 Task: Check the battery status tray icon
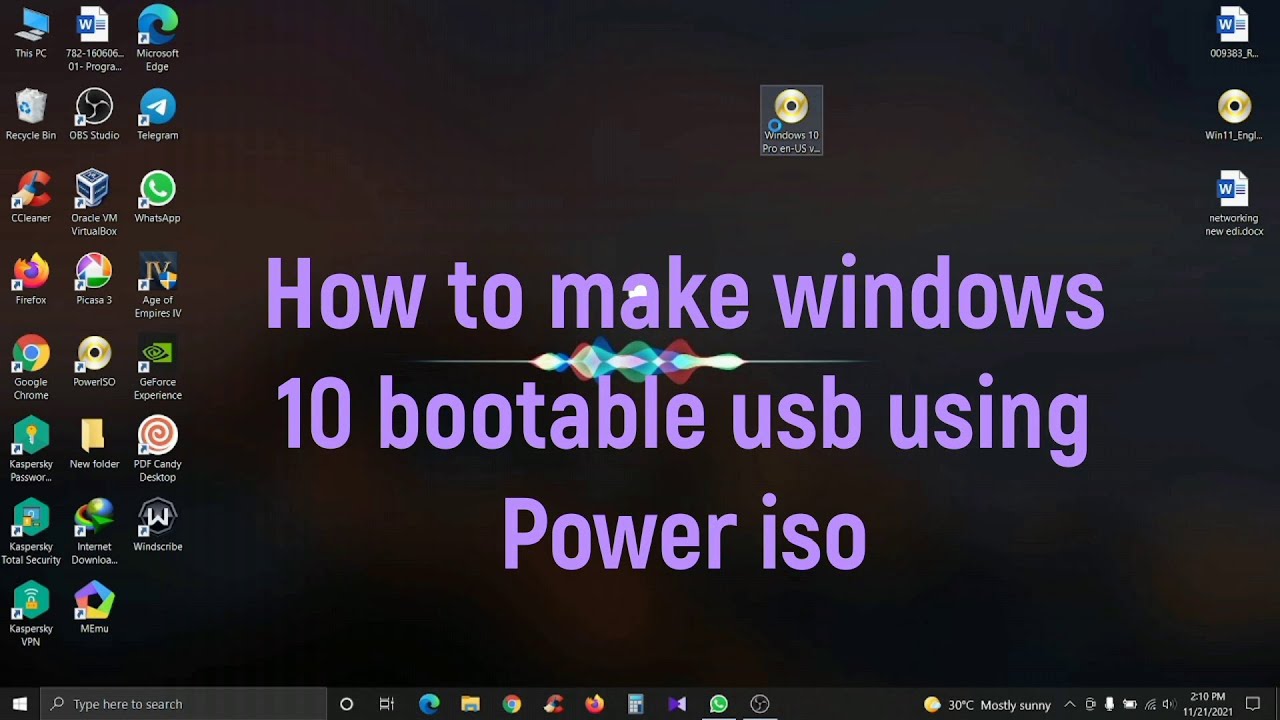coord(1129,705)
